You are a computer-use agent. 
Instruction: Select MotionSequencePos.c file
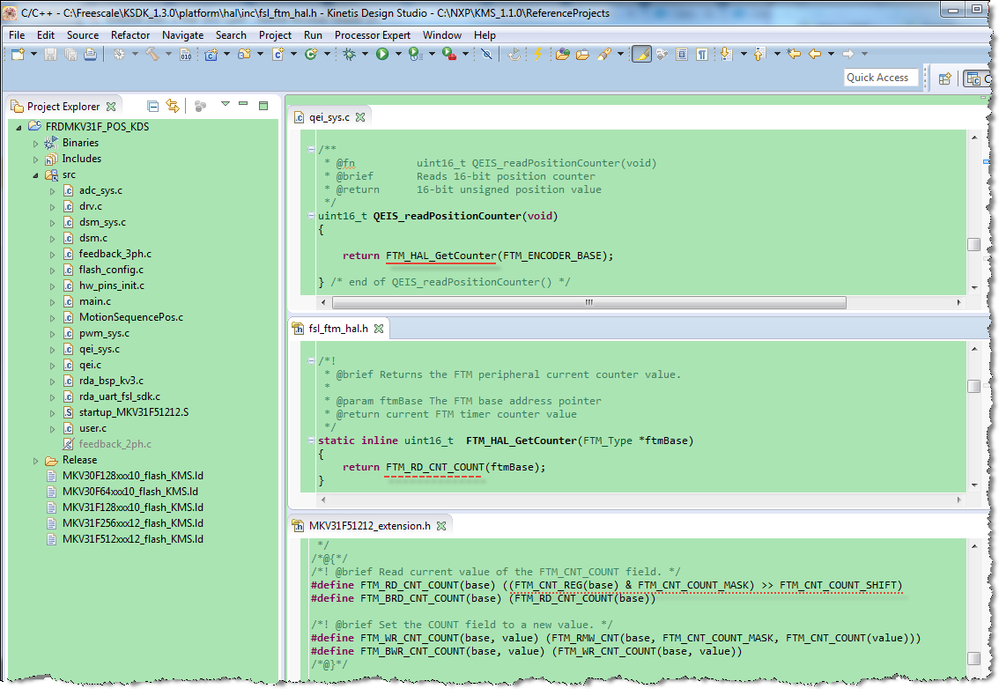131,318
